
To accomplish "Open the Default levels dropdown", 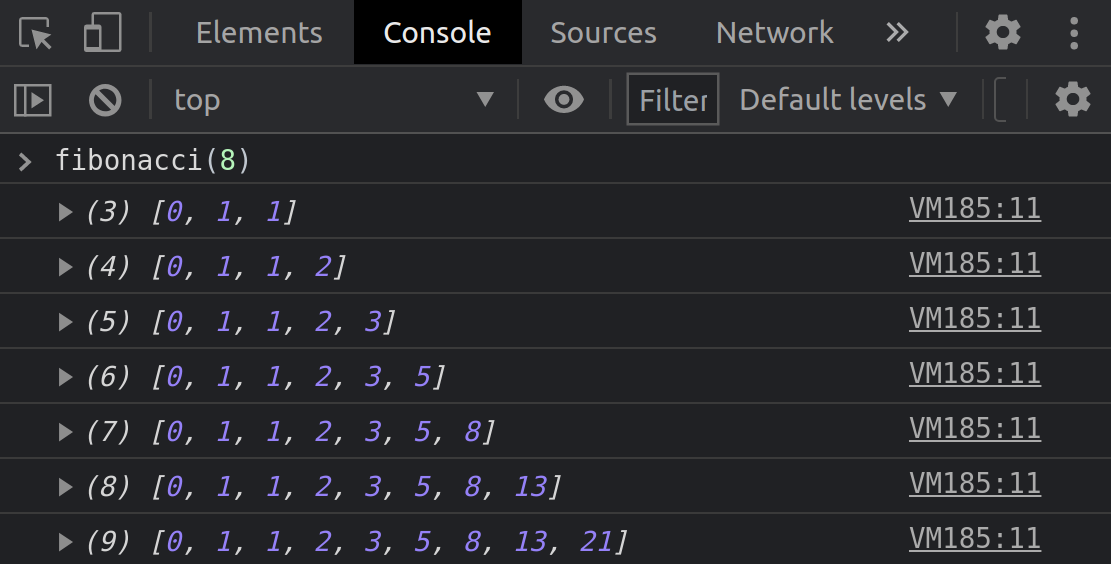I will 849,100.
